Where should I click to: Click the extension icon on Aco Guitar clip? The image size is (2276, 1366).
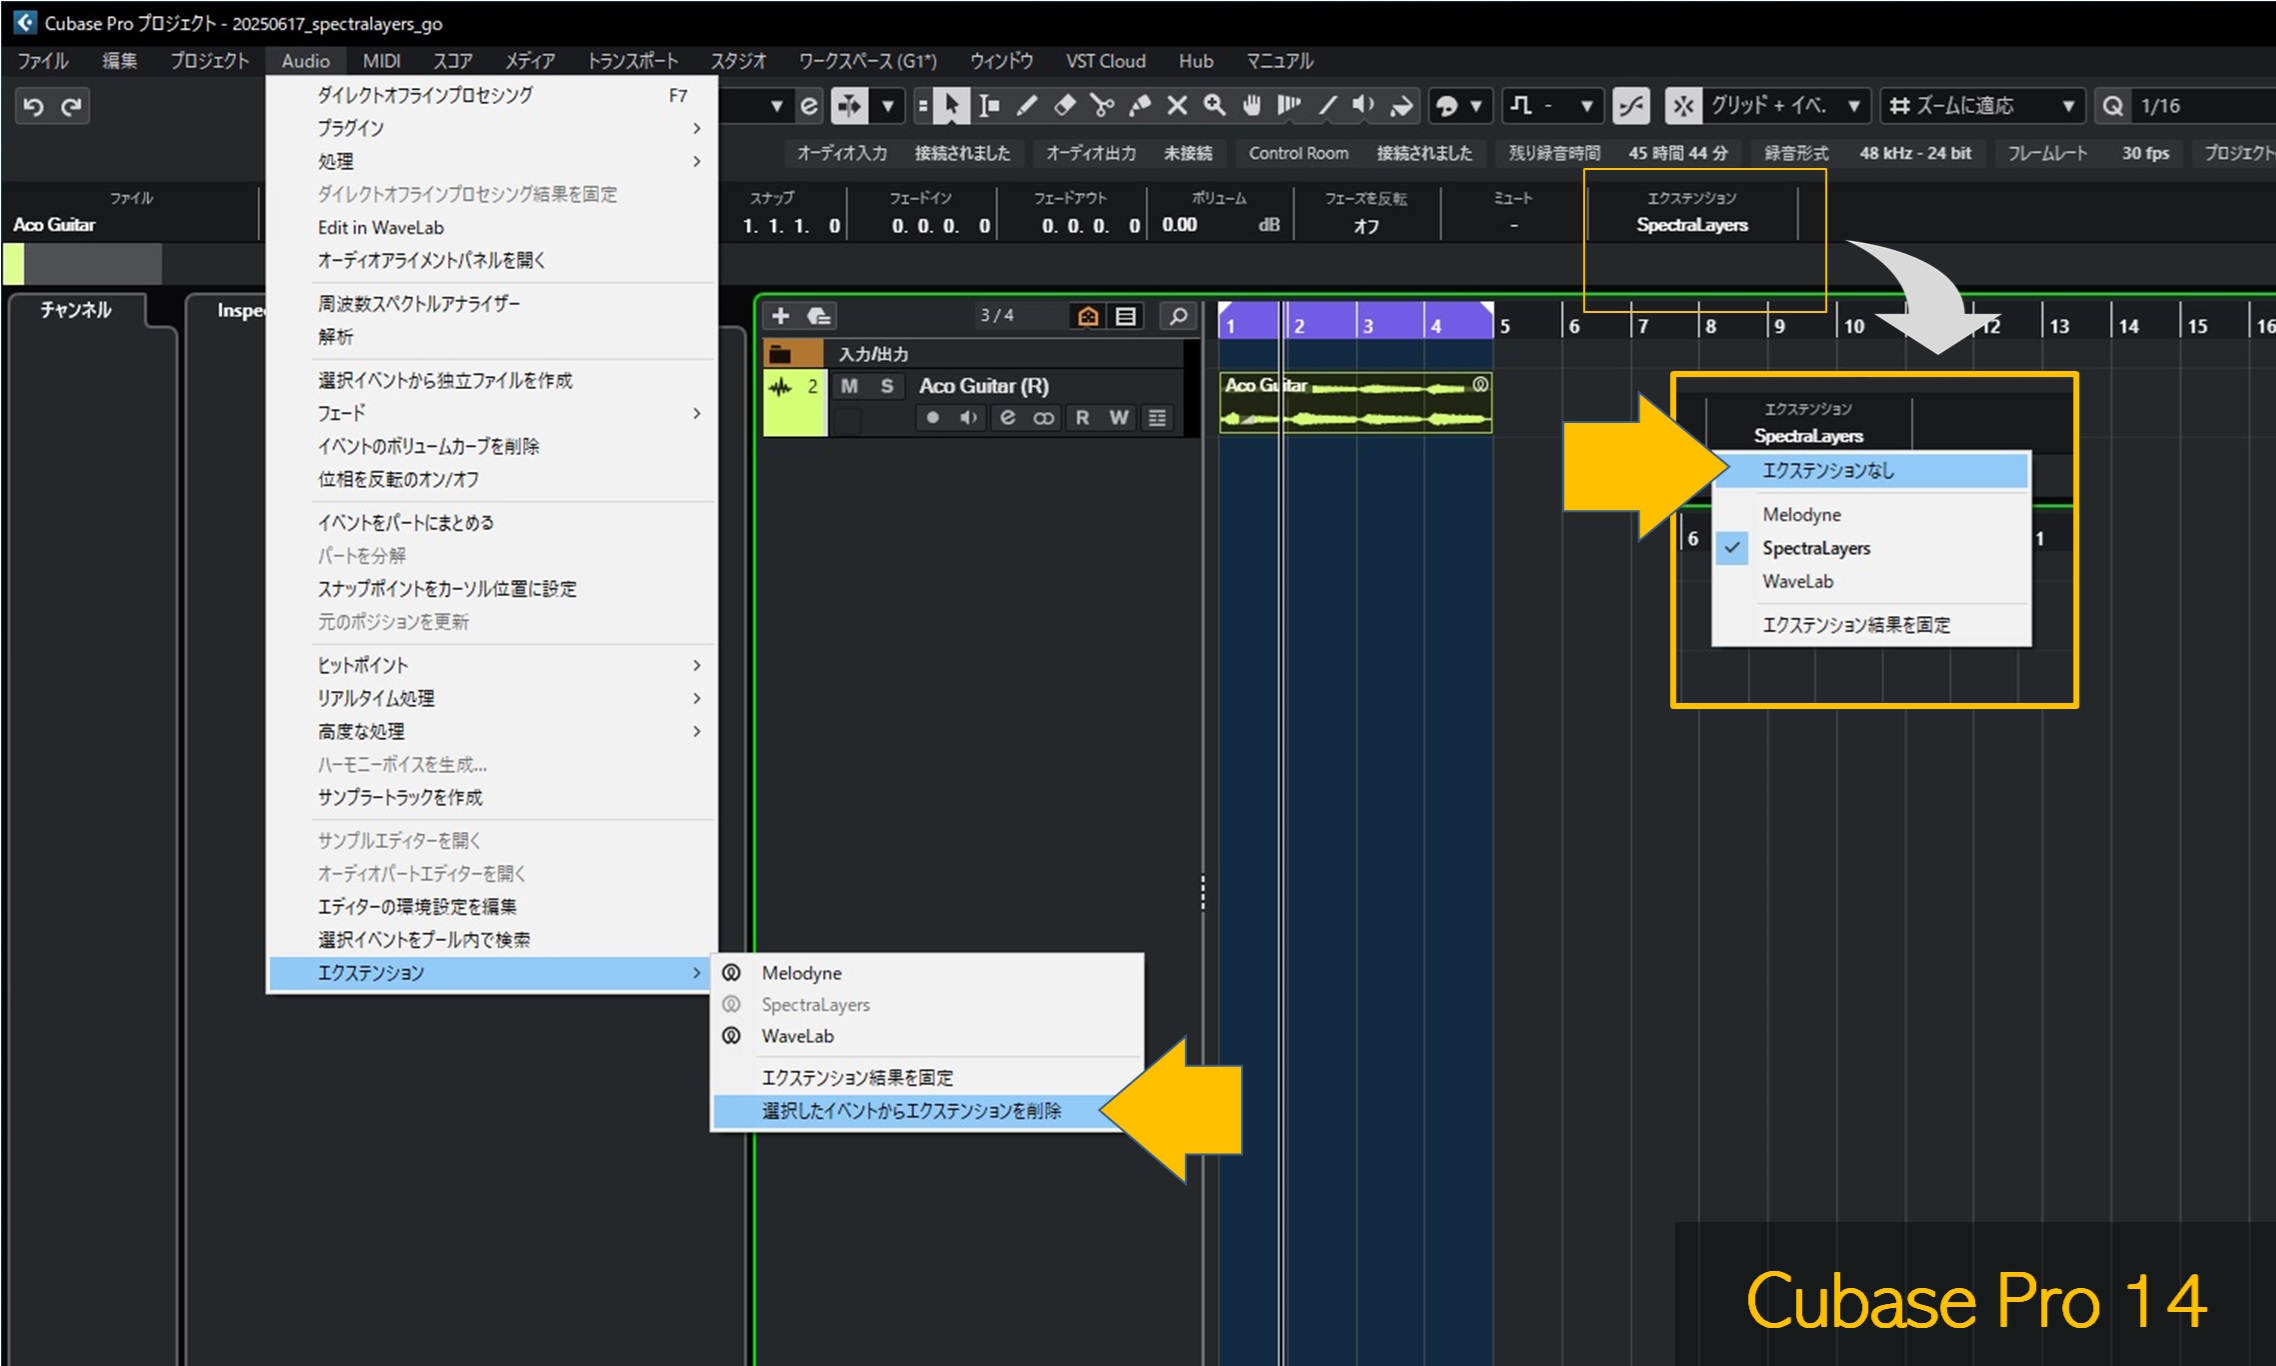pyautogui.click(x=1480, y=385)
